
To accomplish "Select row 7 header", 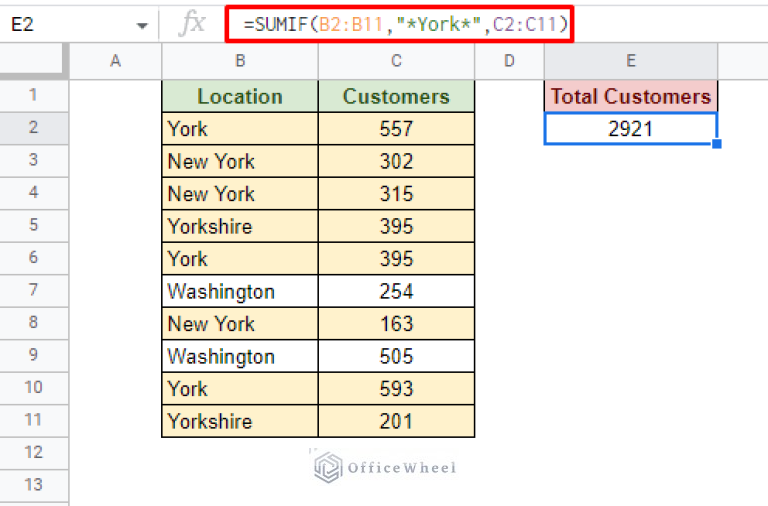I will 34,291.
